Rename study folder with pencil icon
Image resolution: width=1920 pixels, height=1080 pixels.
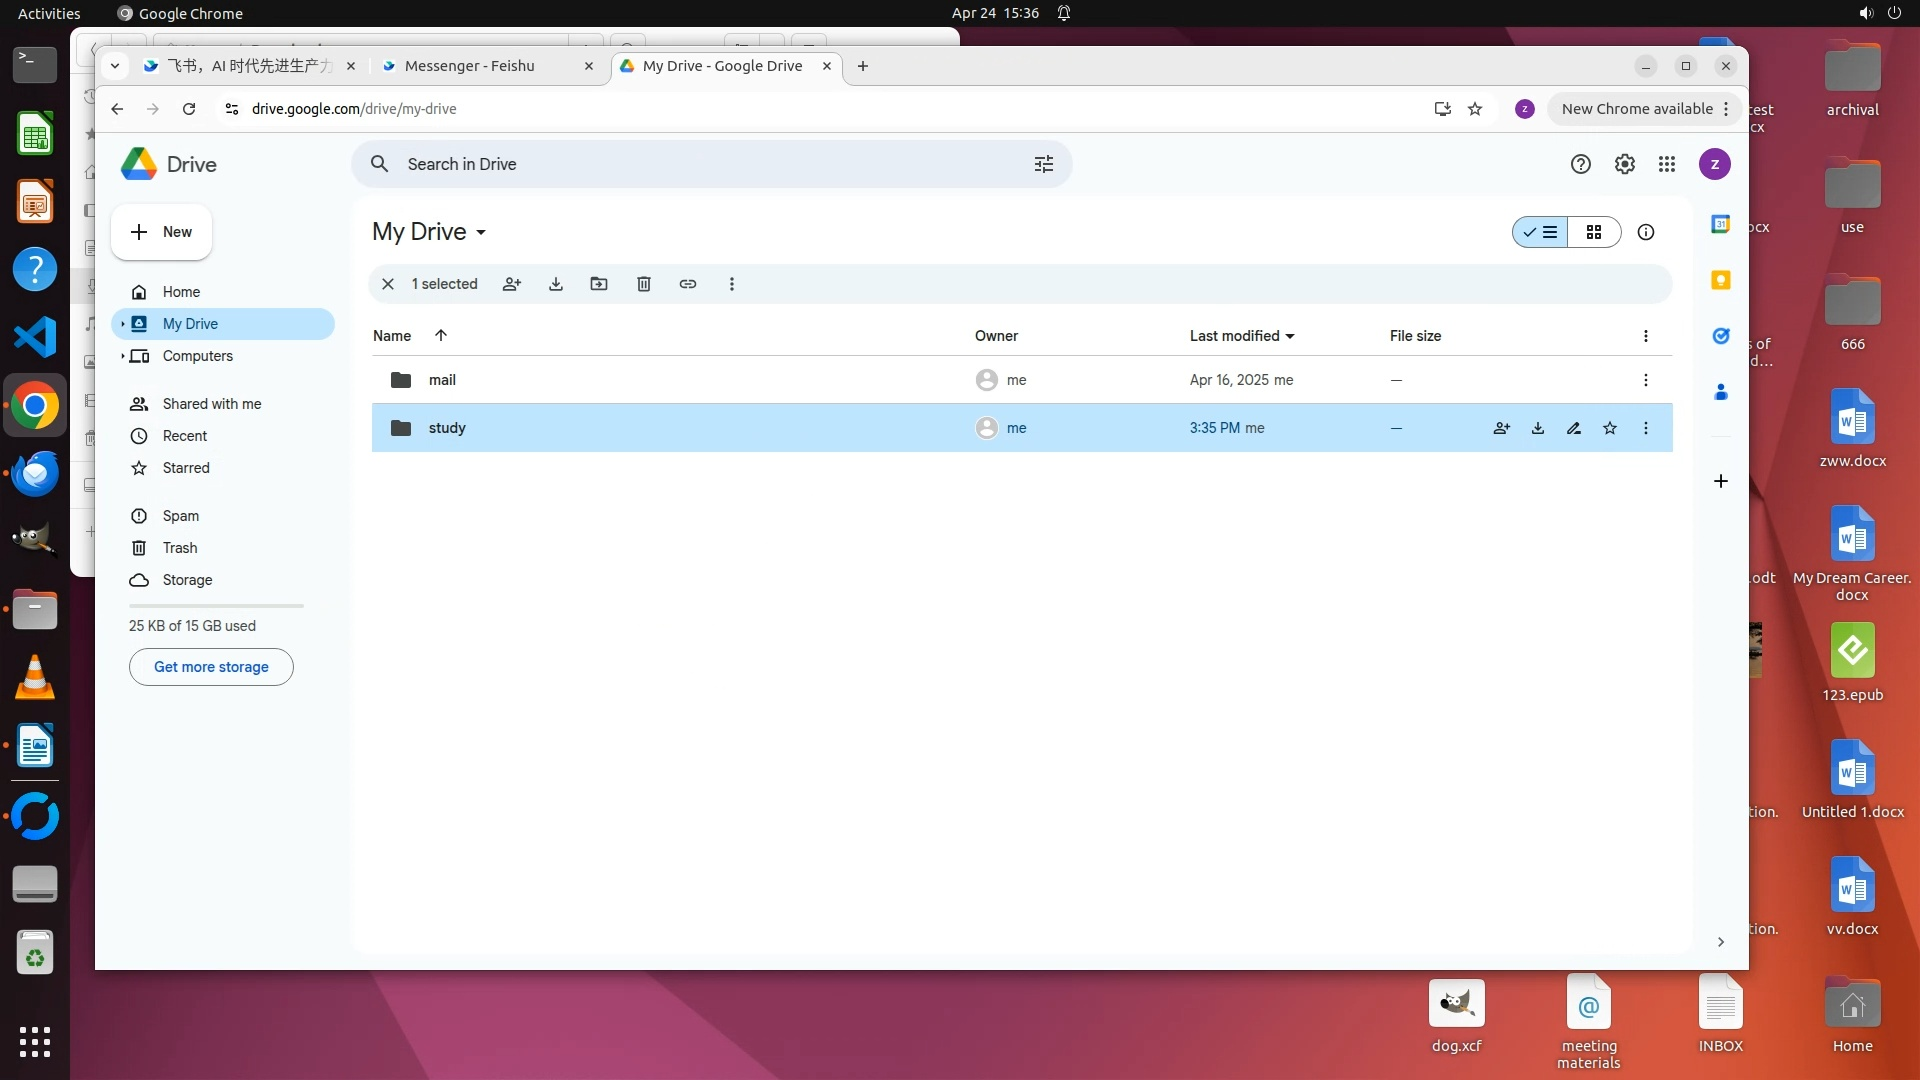point(1574,428)
